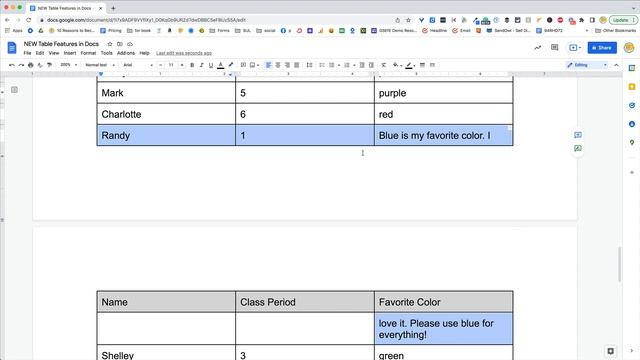Viewport: 640px width, 360px height.
Task: Open the Format menu
Action: point(88,53)
